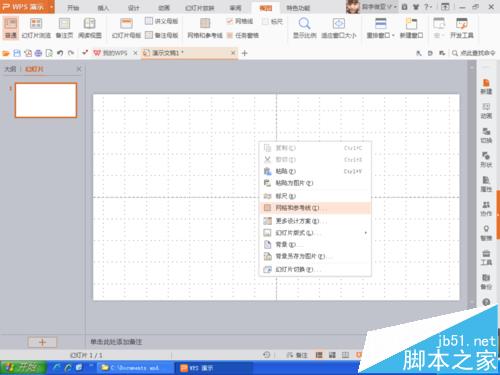Expand the help question-mark dropdown in title bar
Screen dimensions: 500x375
(x=428, y=7)
